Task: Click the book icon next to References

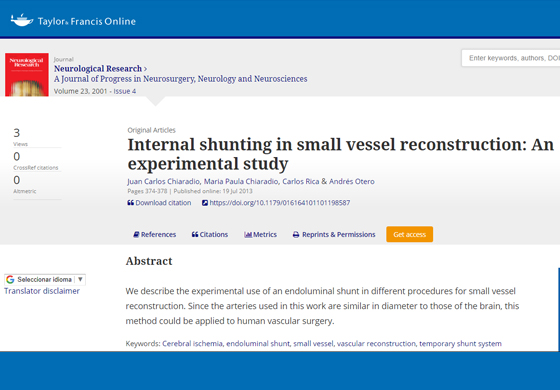Action: coord(136,235)
